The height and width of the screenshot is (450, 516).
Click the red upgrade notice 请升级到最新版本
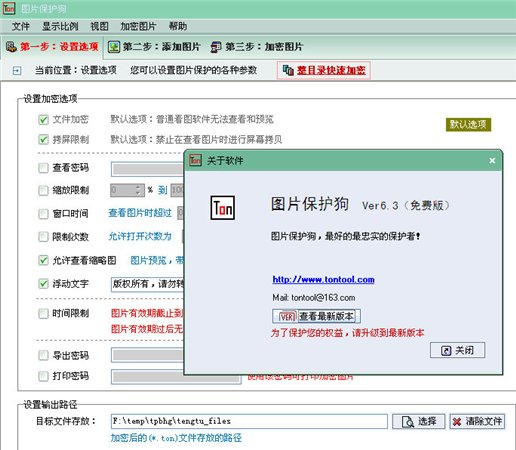coord(388,333)
